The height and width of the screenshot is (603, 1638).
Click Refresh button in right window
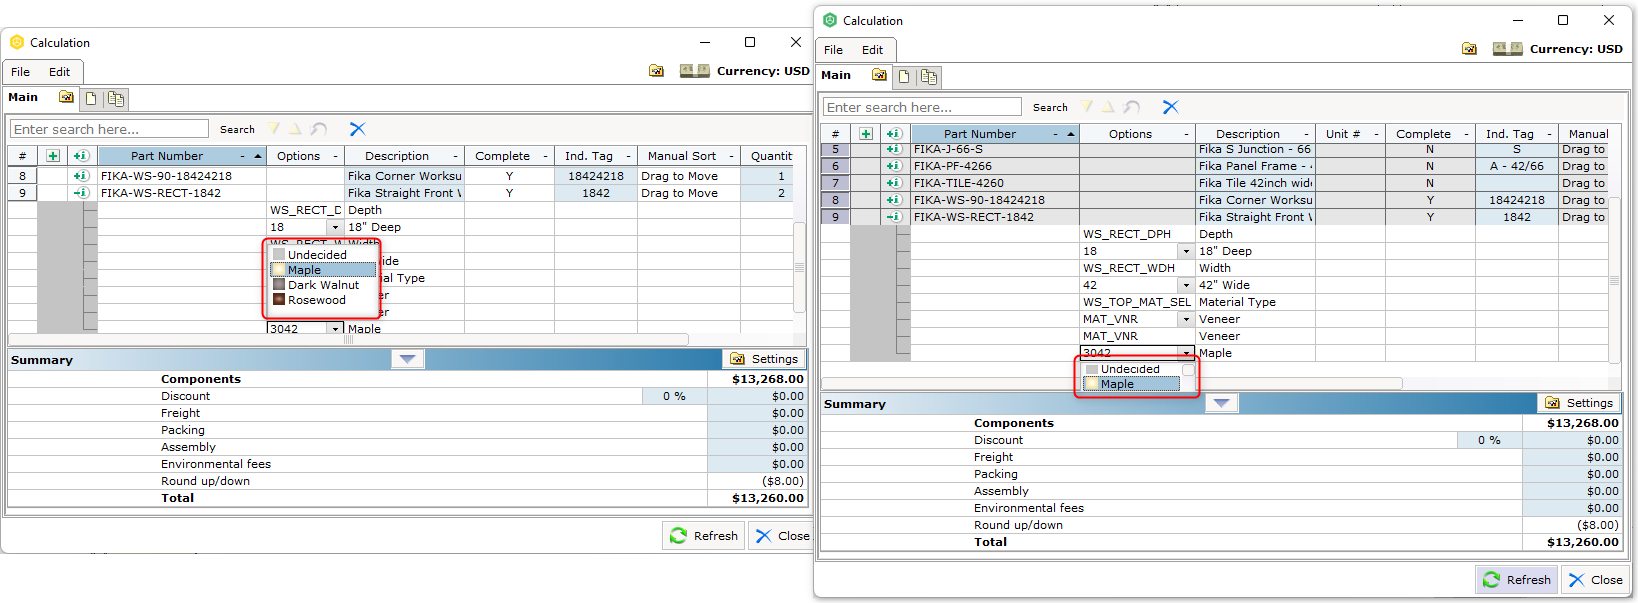tap(1517, 580)
